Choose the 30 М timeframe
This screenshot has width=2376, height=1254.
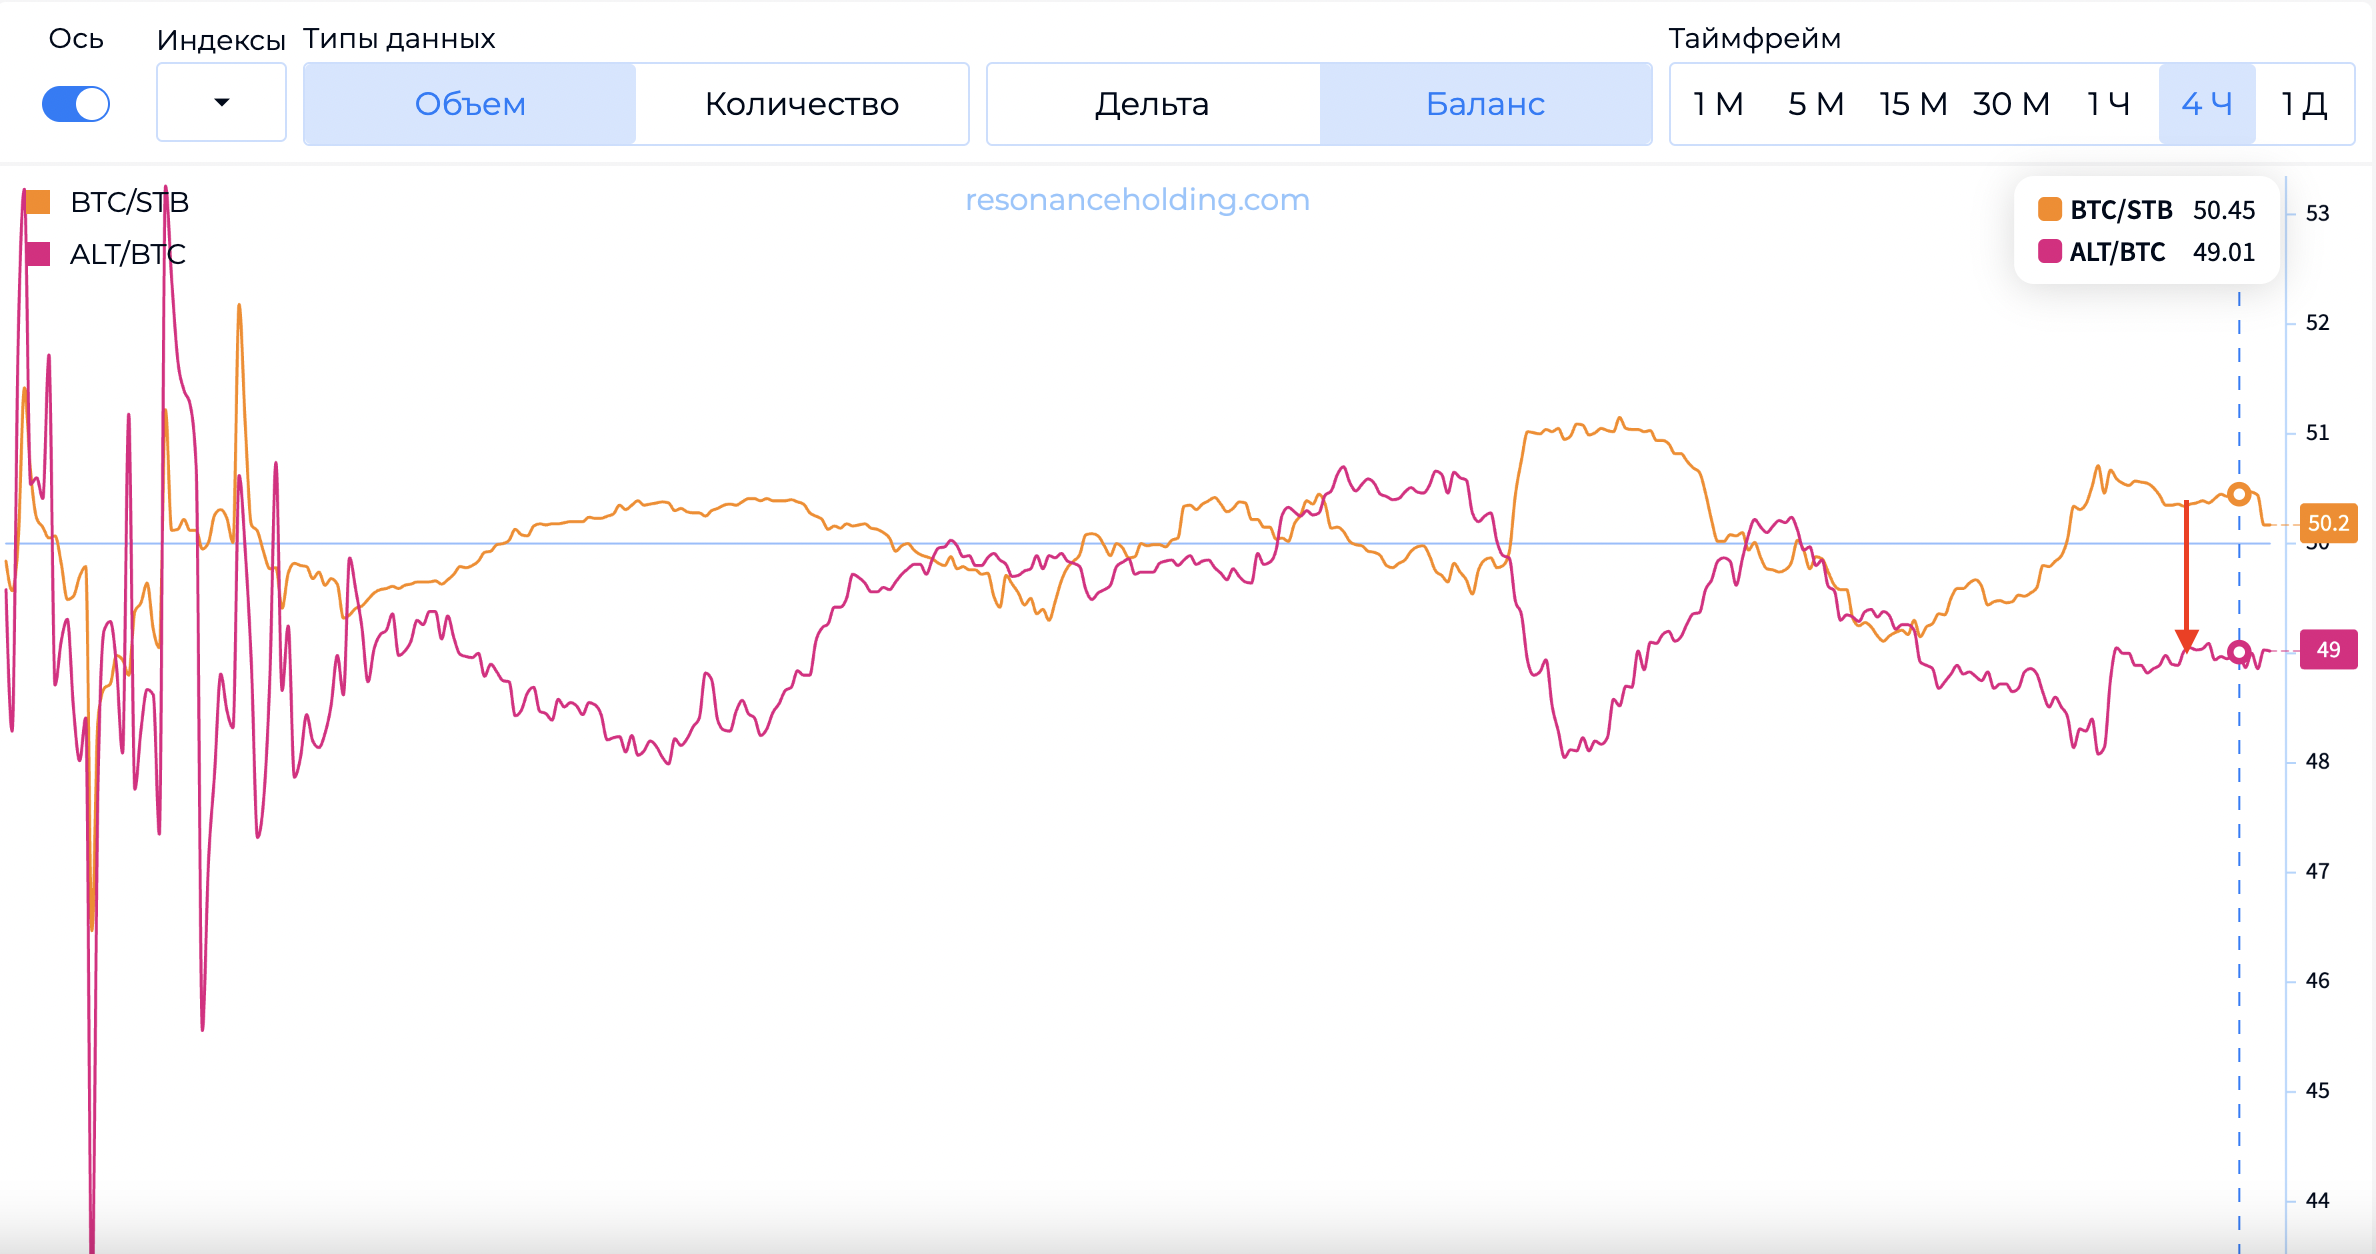click(2011, 104)
